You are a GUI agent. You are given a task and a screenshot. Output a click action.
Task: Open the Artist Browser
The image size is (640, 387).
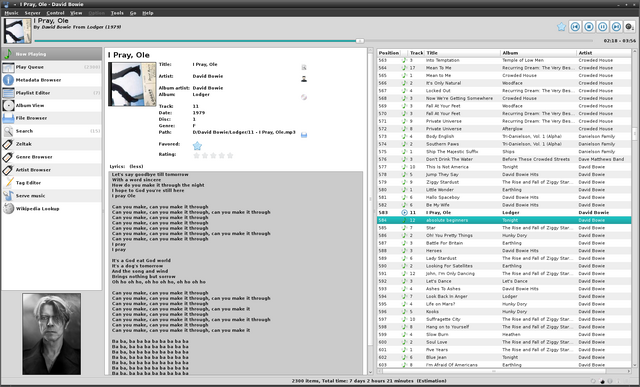51,170
